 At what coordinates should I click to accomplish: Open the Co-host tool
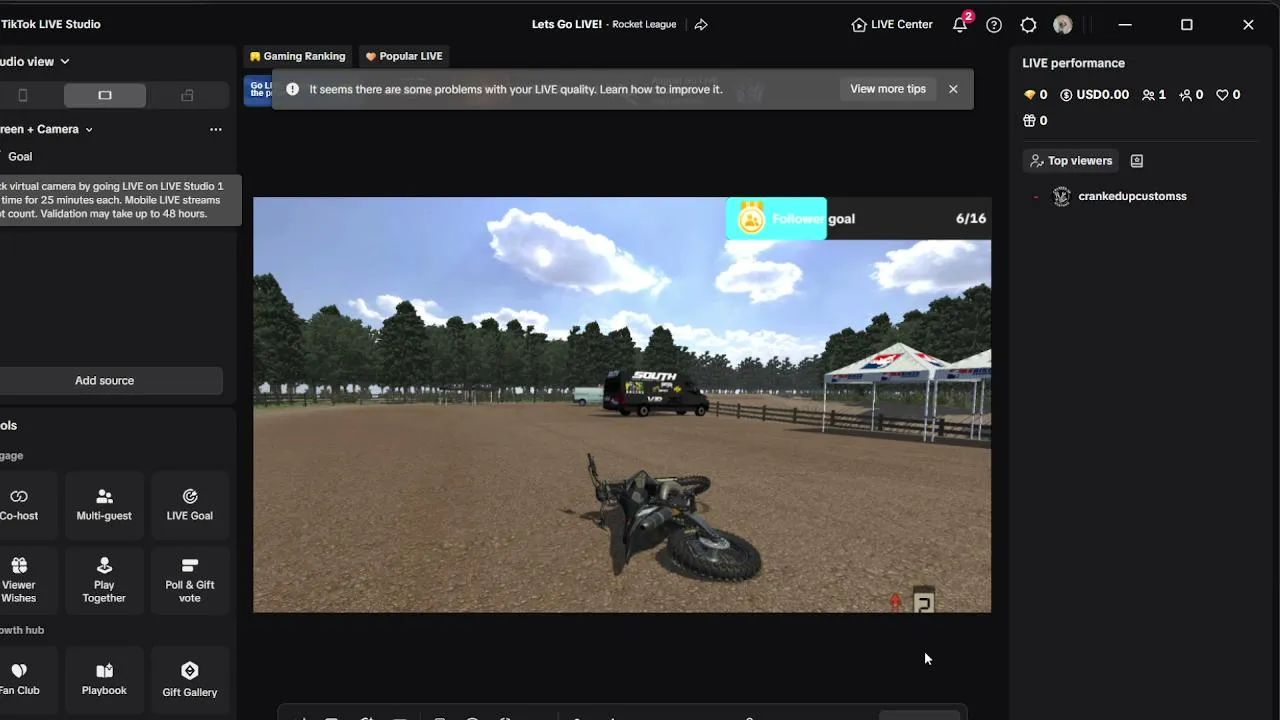[x=19, y=505]
